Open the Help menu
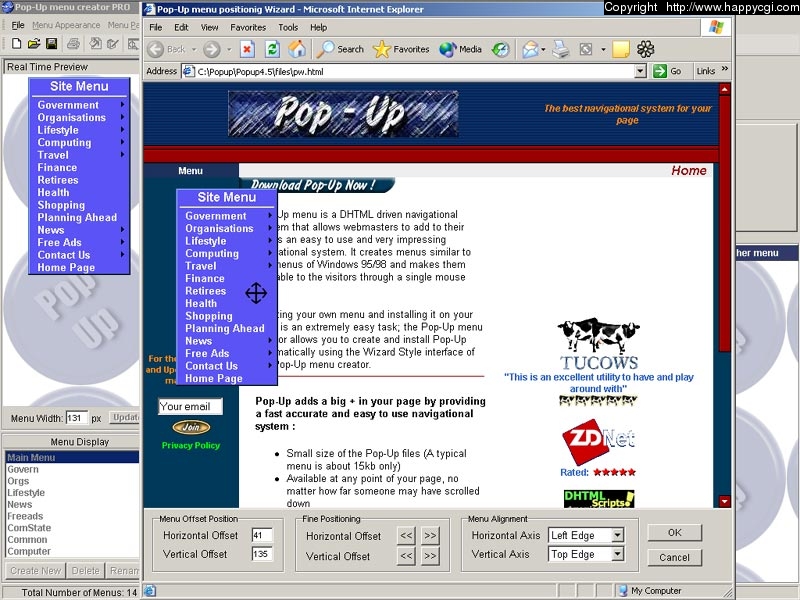 pyautogui.click(x=318, y=28)
